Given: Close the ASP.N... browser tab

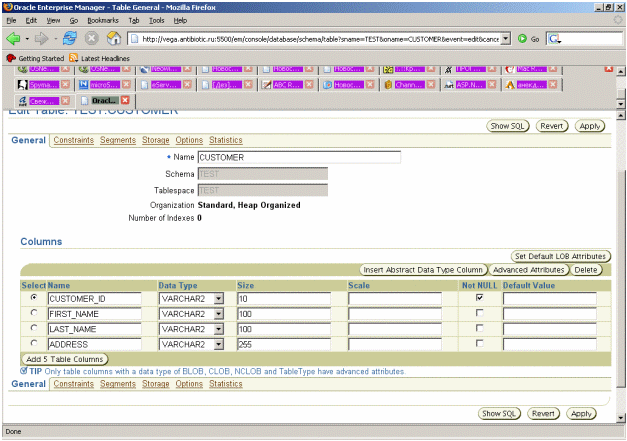Looking at the screenshot, I should click(x=492, y=84).
